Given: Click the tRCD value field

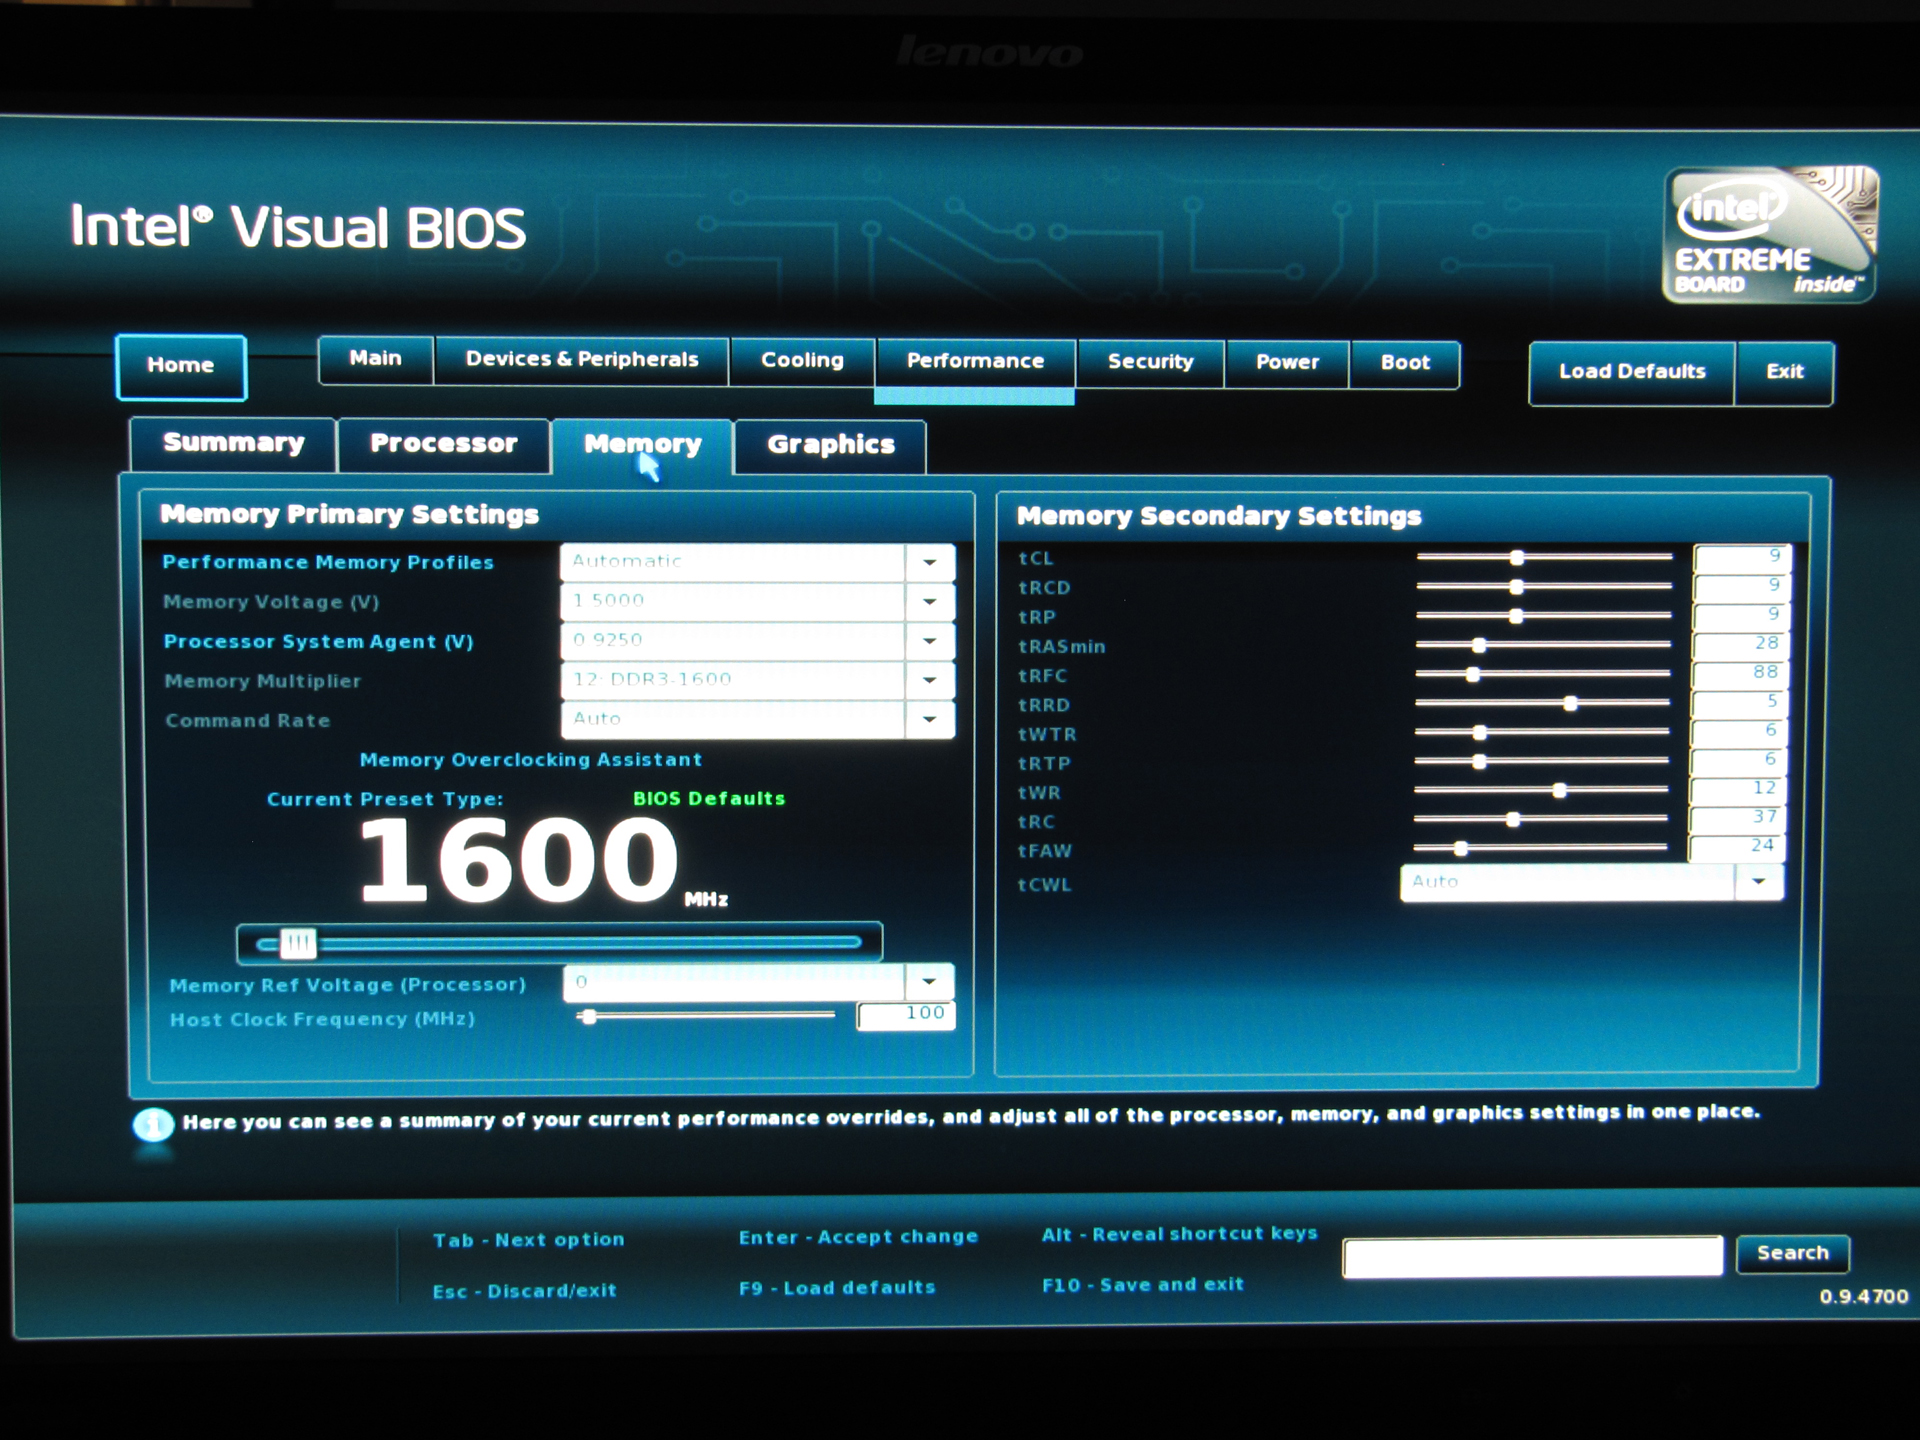Looking at the screenshot, I should click(1742, 586).
